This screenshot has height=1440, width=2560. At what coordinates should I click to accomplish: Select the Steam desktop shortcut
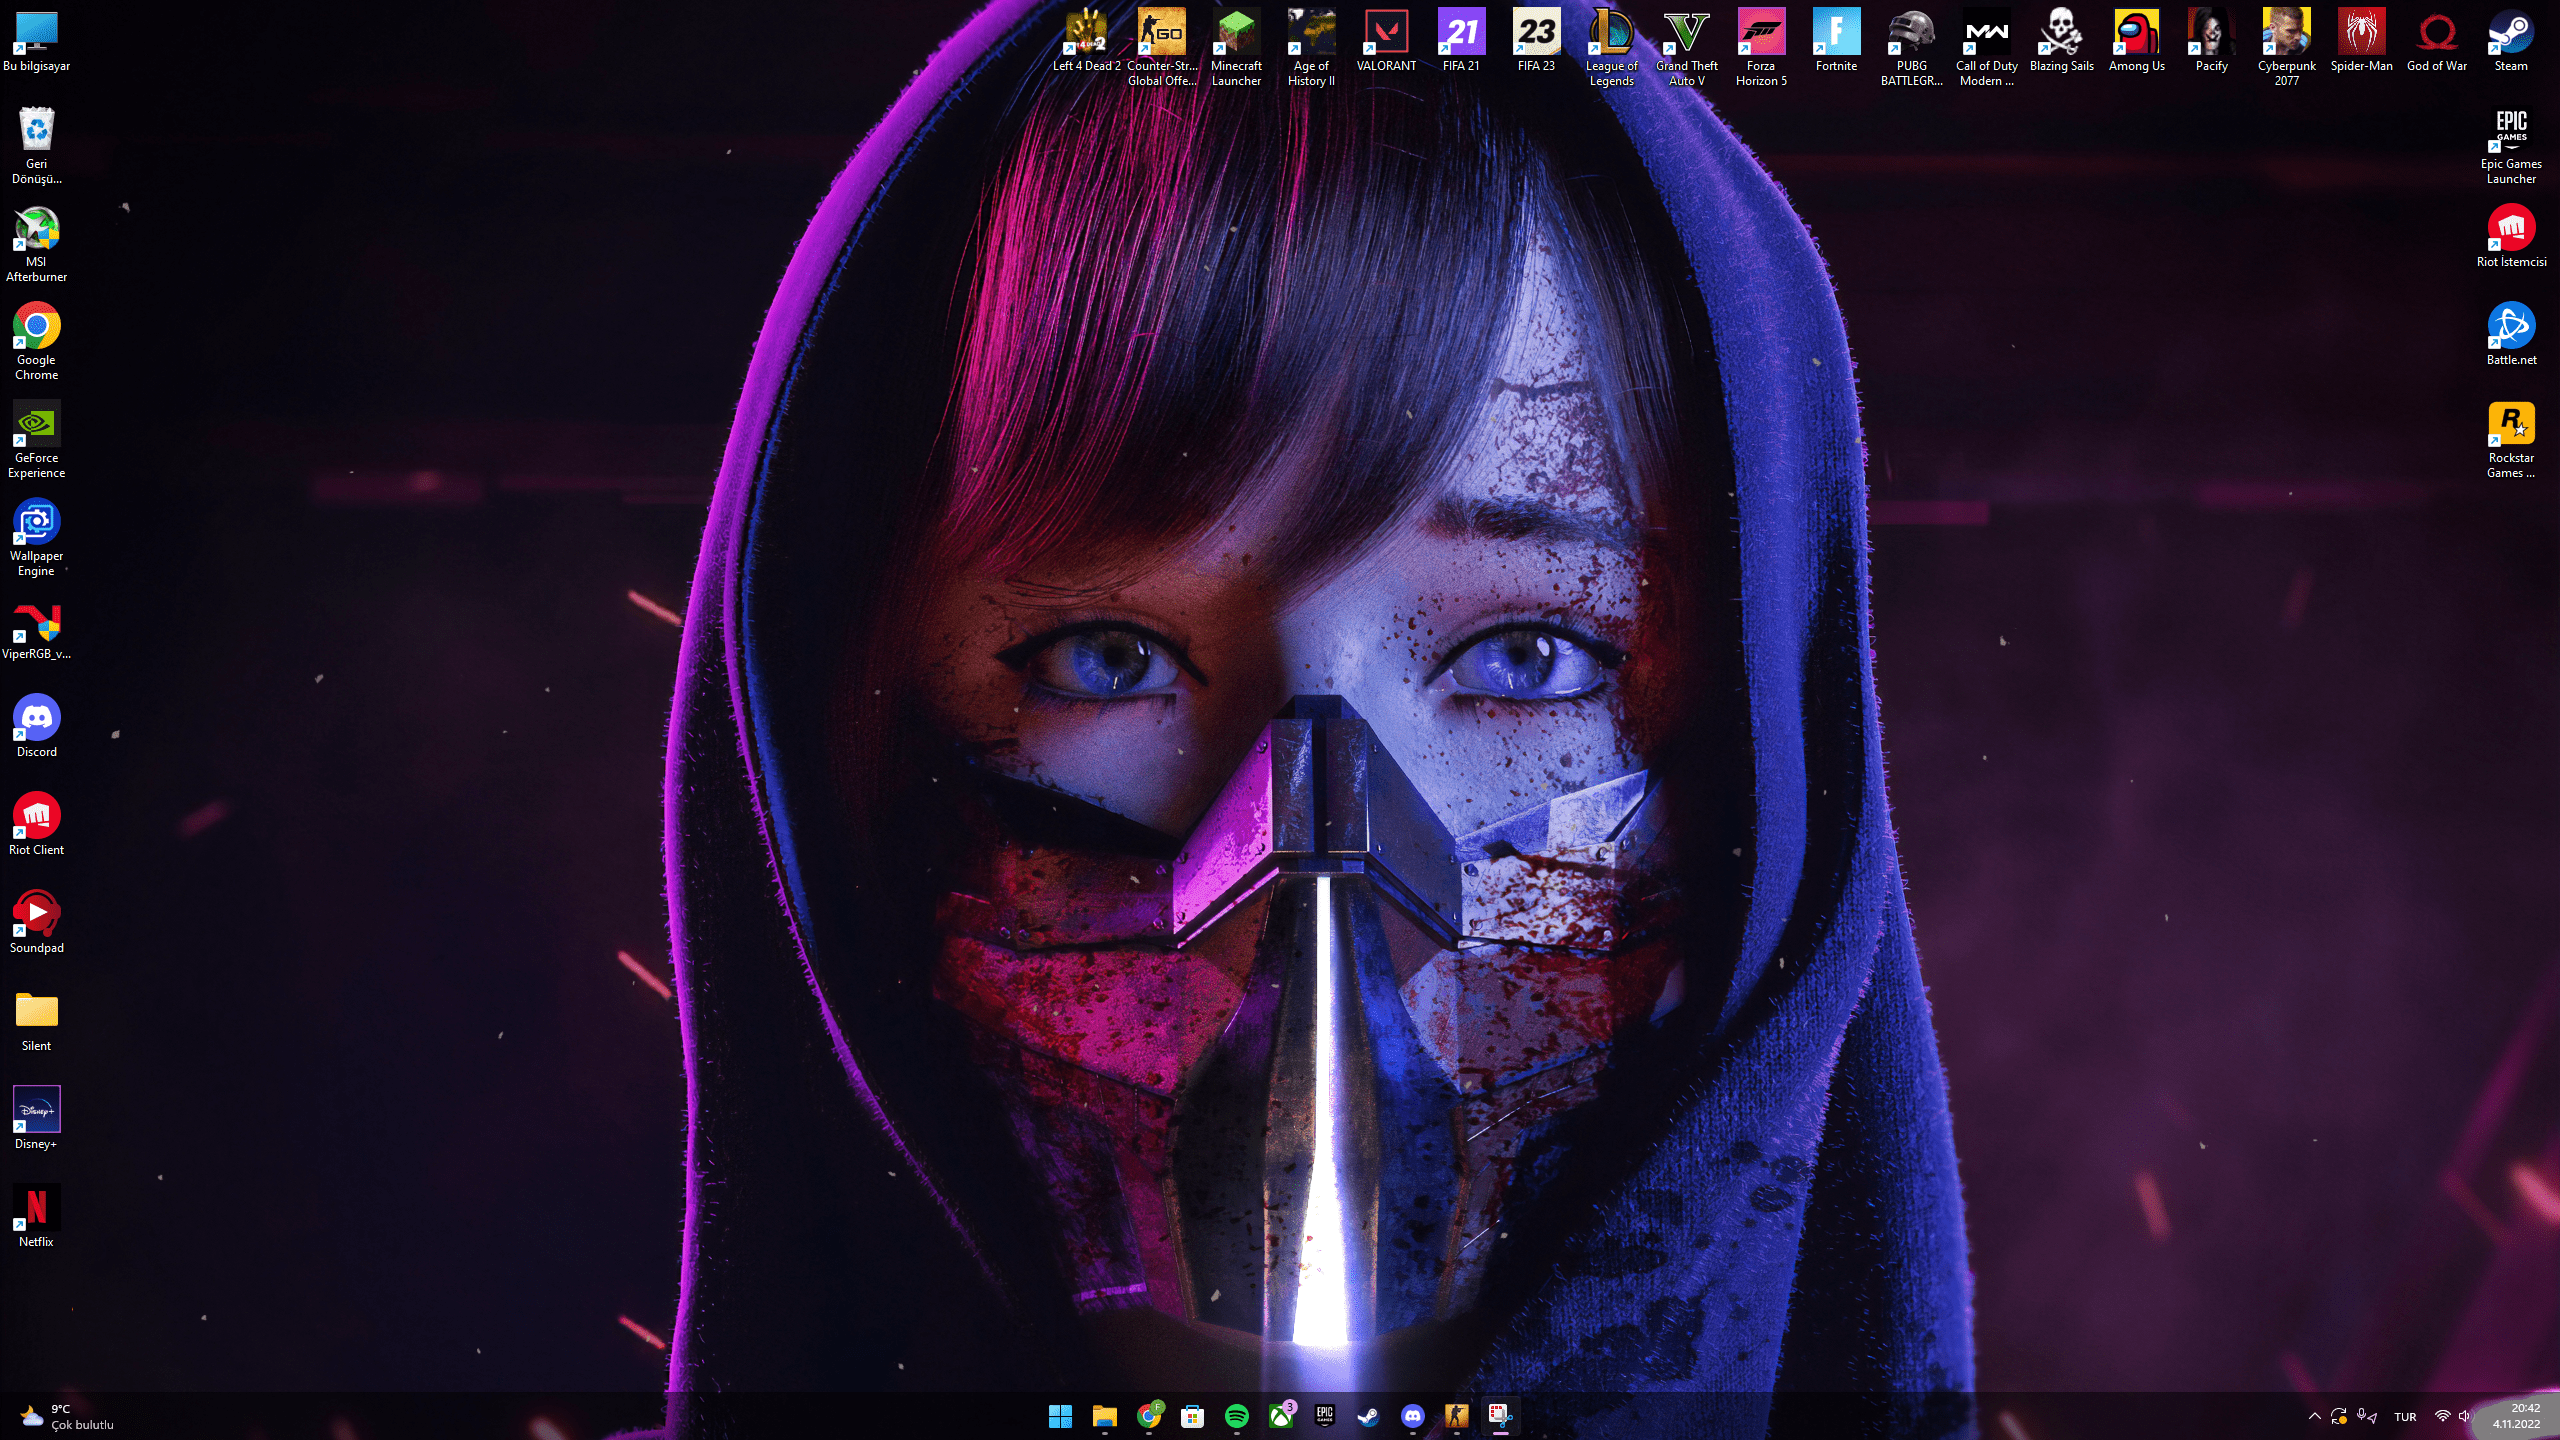[x=2511, y=42]
